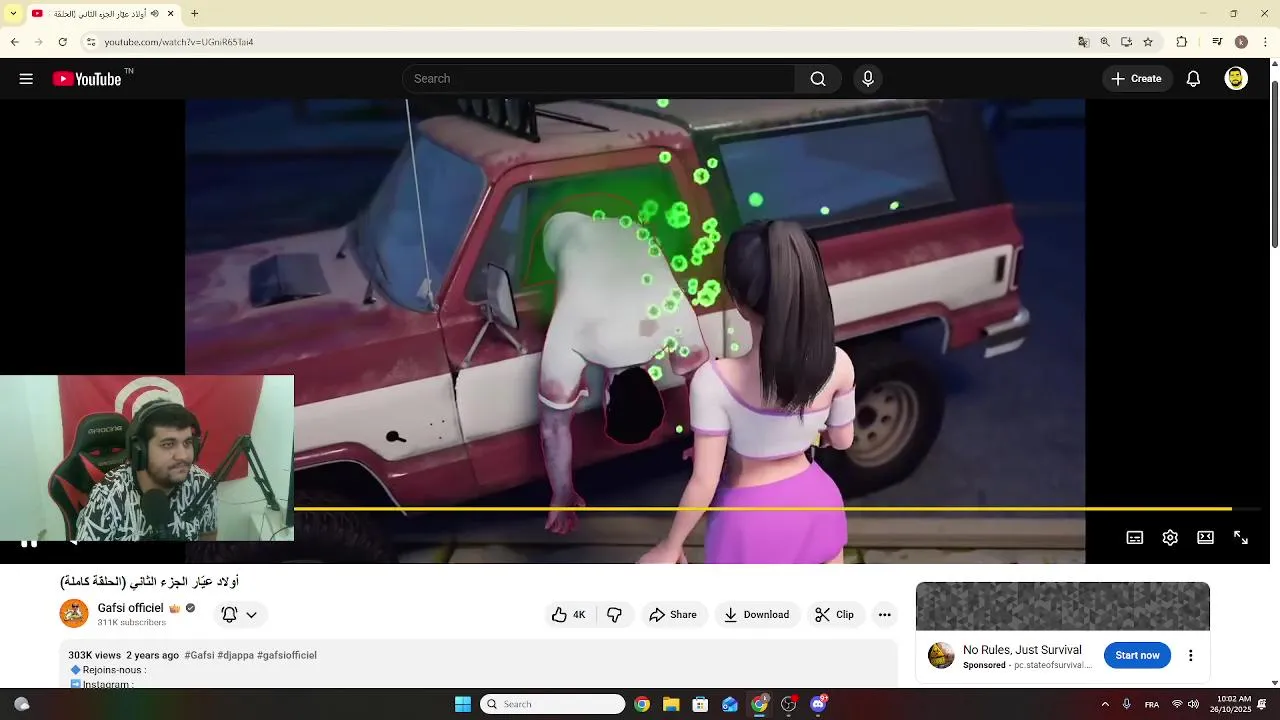1280x720 pixels.
Task: Open the subscription notification bell dropdown
Action: [239, 615]
